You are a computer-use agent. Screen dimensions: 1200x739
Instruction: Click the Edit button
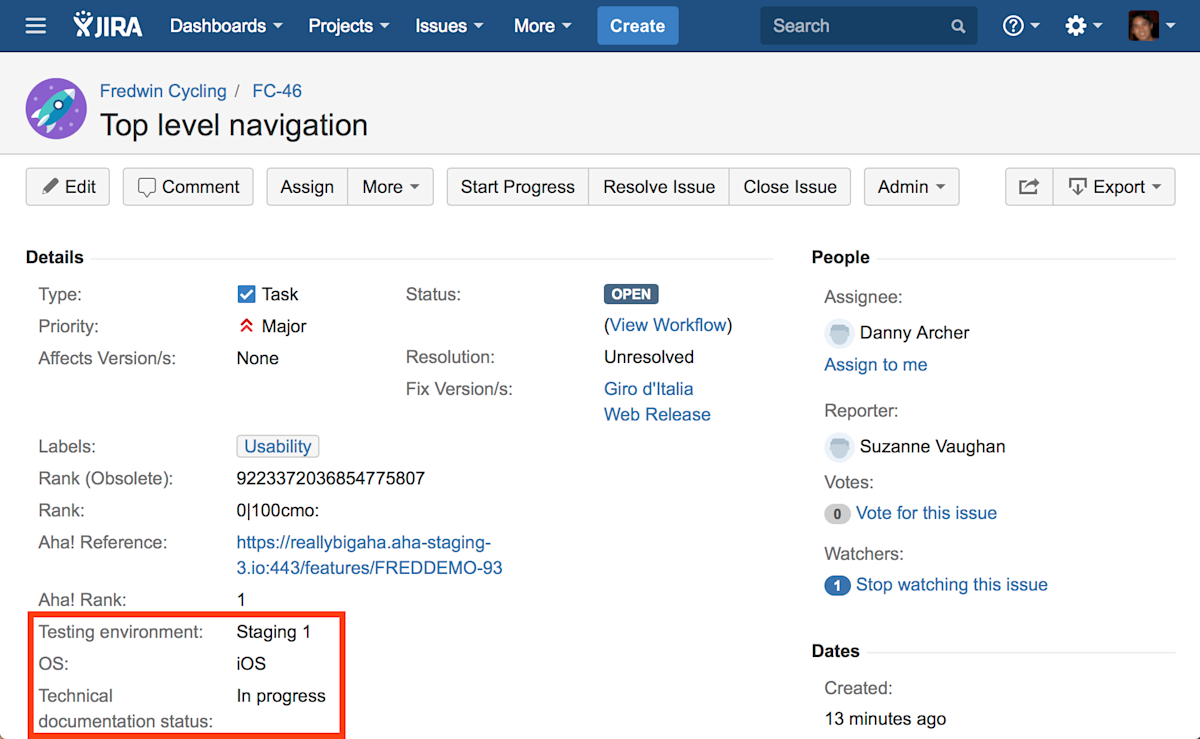[68, 187]
